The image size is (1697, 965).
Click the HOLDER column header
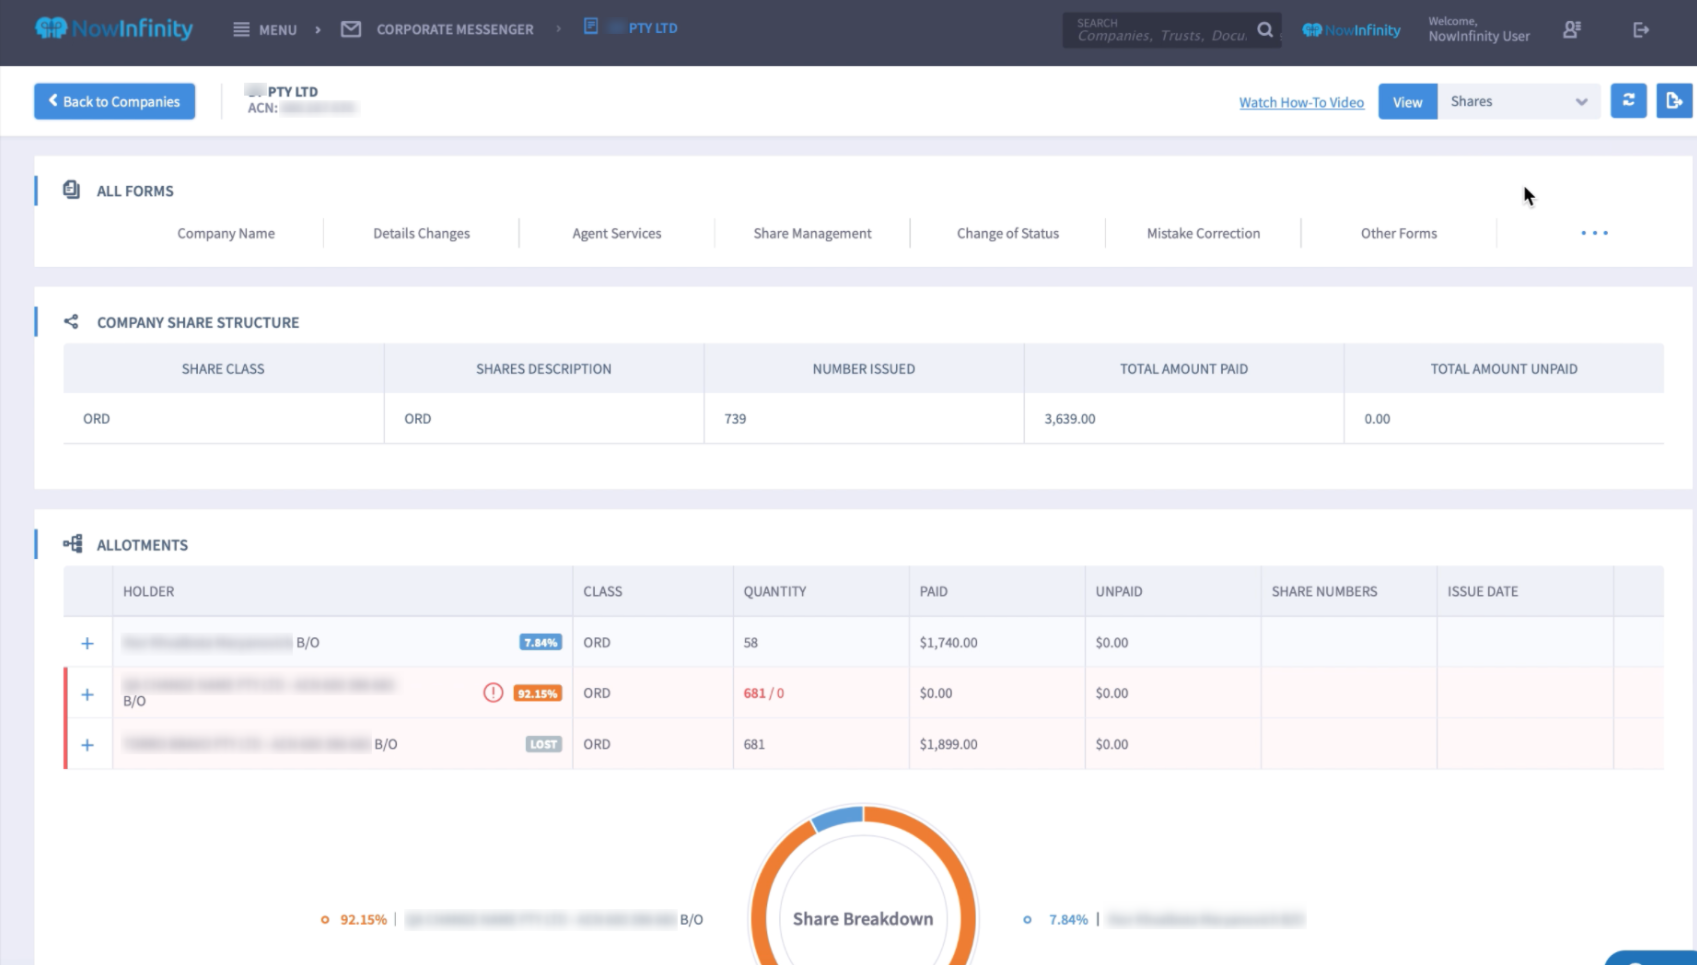pos(148,591)
